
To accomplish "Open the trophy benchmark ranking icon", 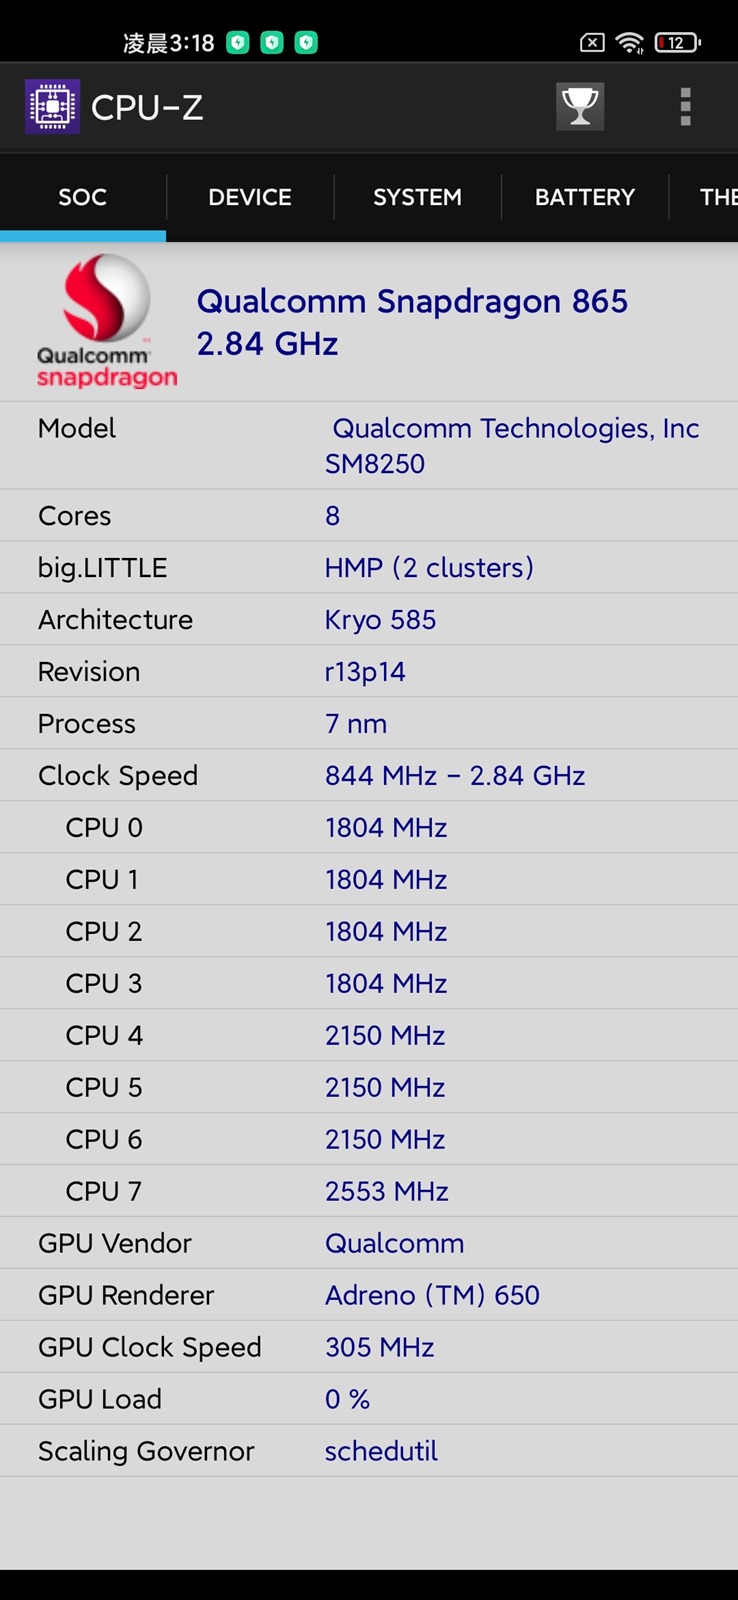I will coord(580,106).
